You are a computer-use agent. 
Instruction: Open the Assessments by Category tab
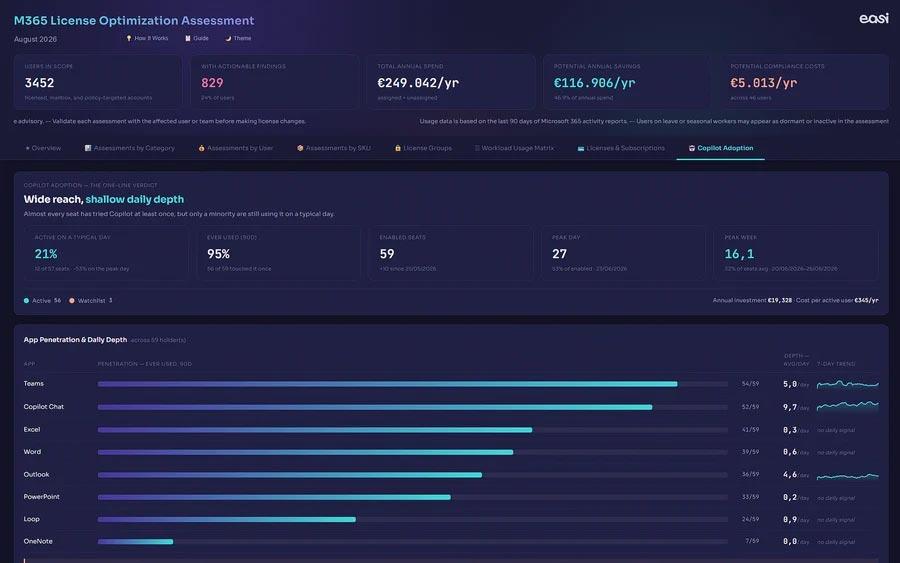point(130,148)
